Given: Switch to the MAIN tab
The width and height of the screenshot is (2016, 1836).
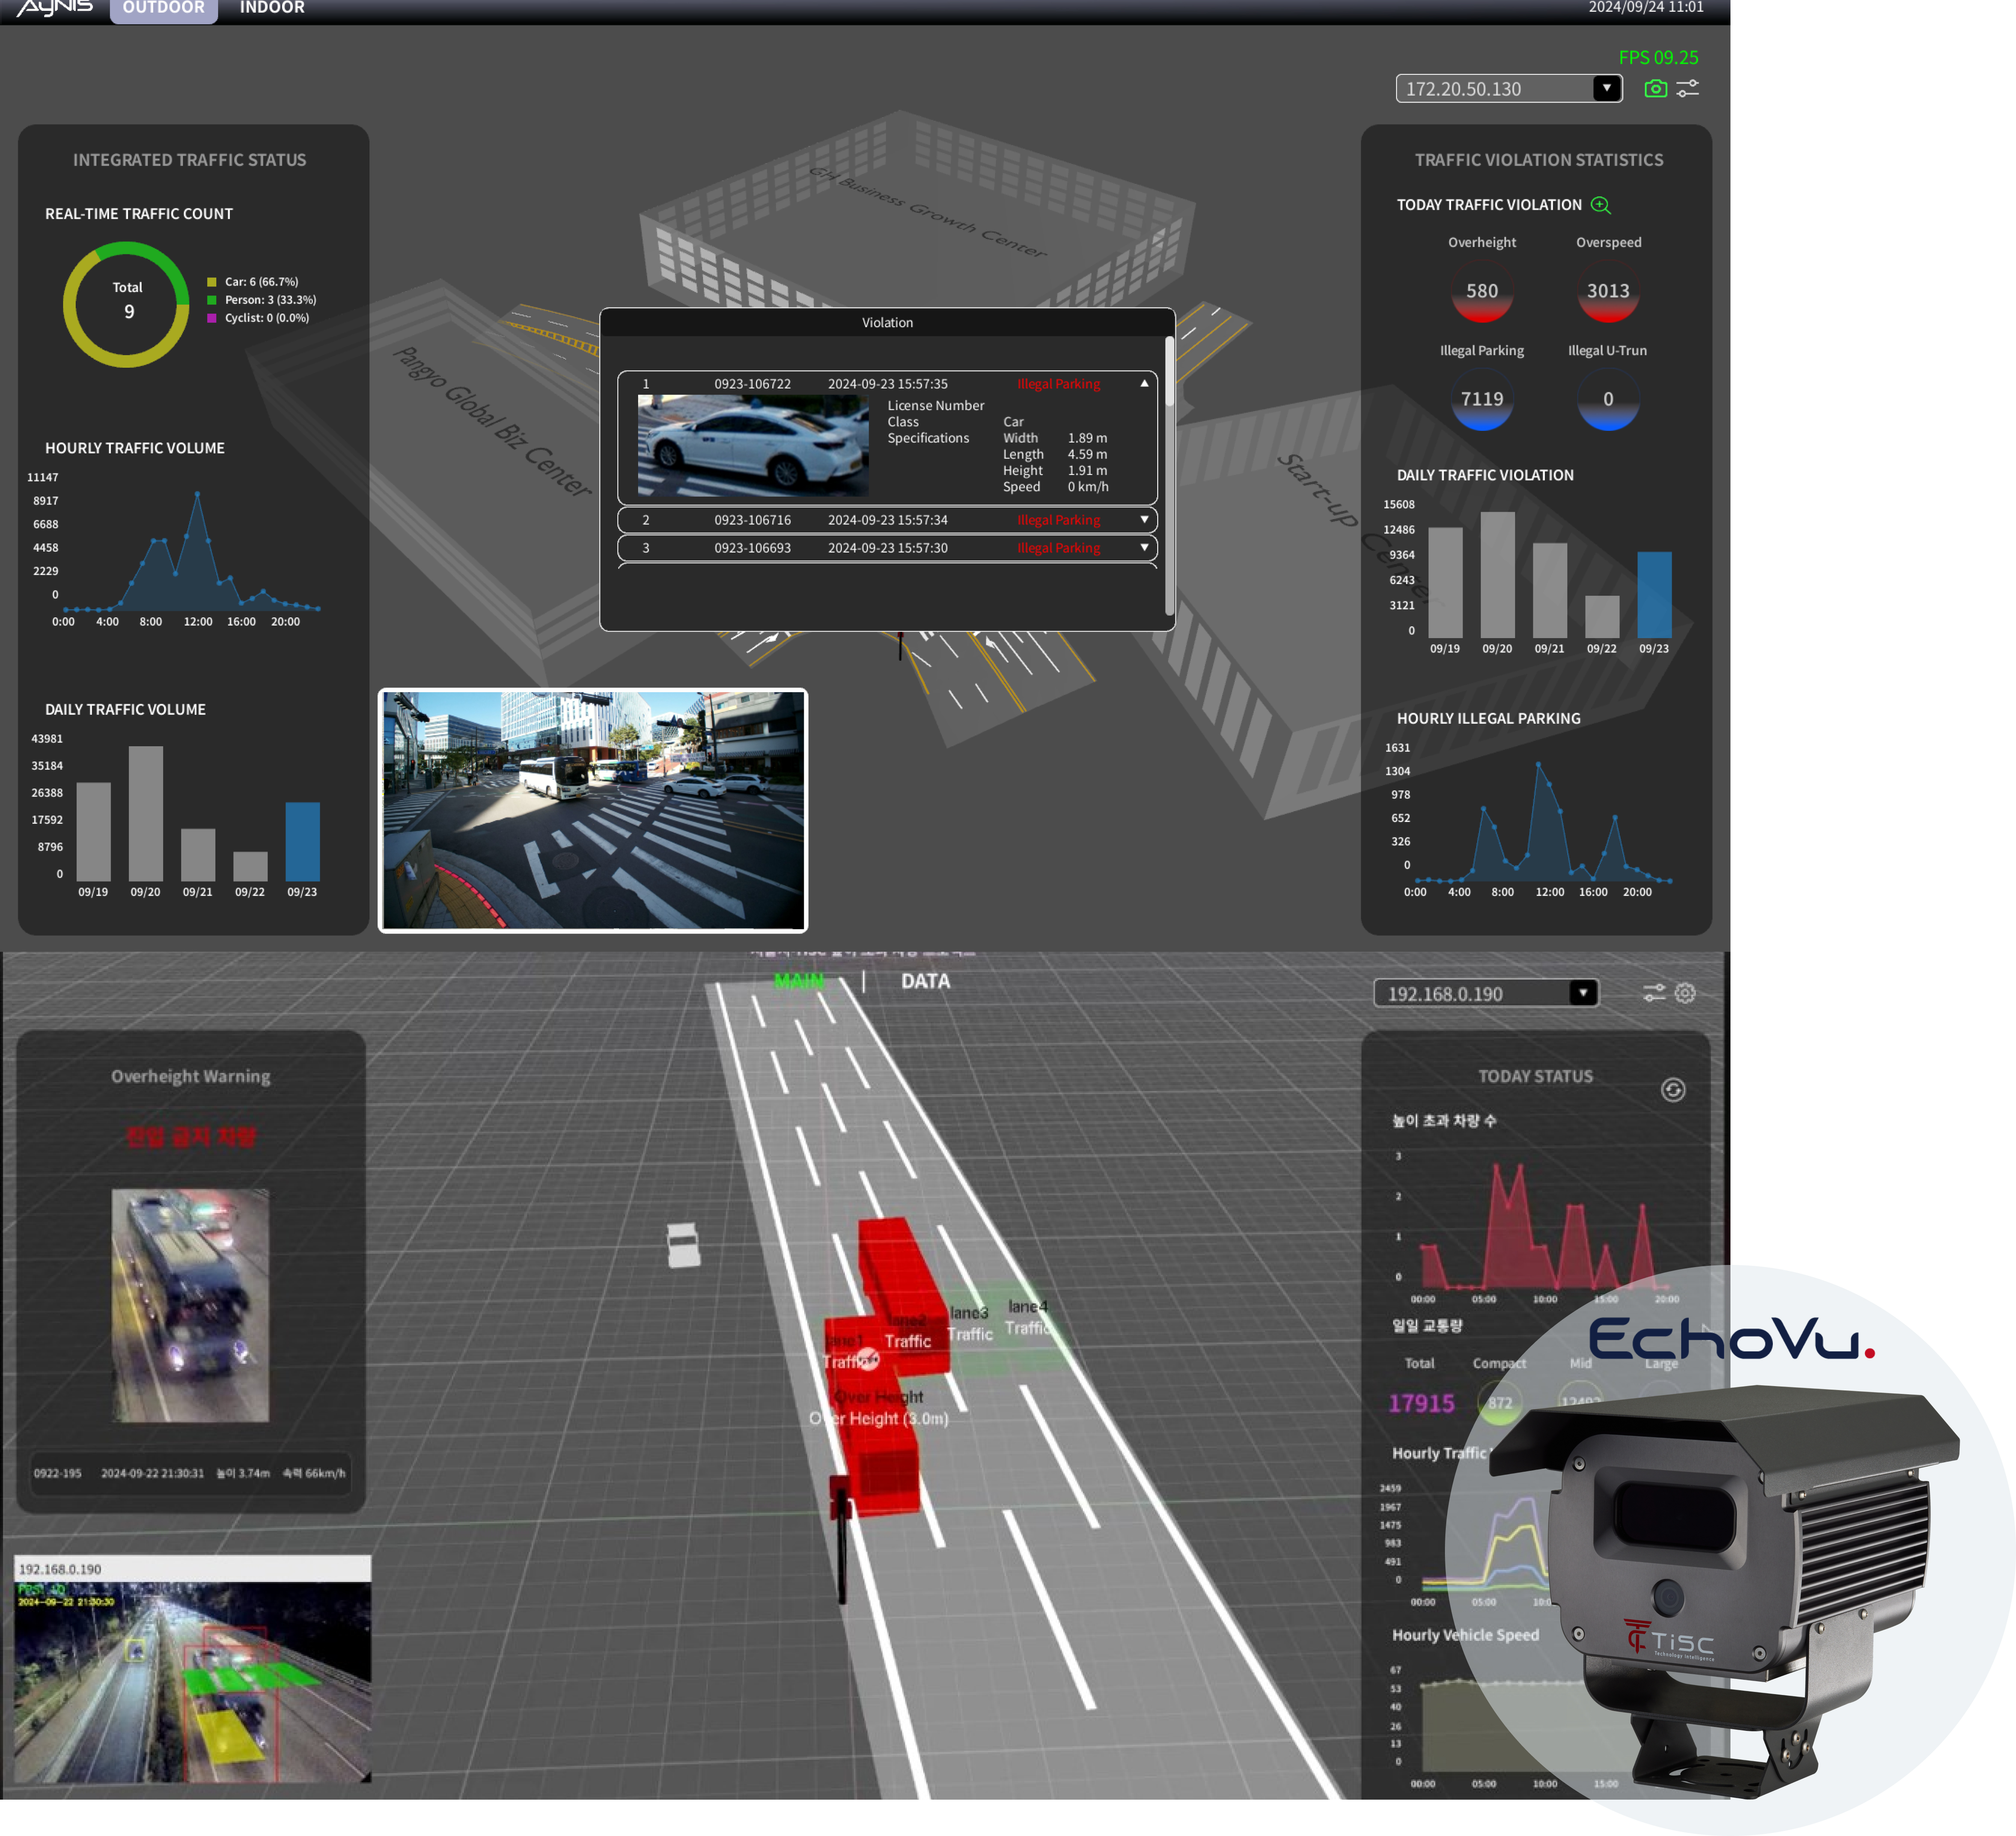Looking at the screenshot, I should click(799, 981).
